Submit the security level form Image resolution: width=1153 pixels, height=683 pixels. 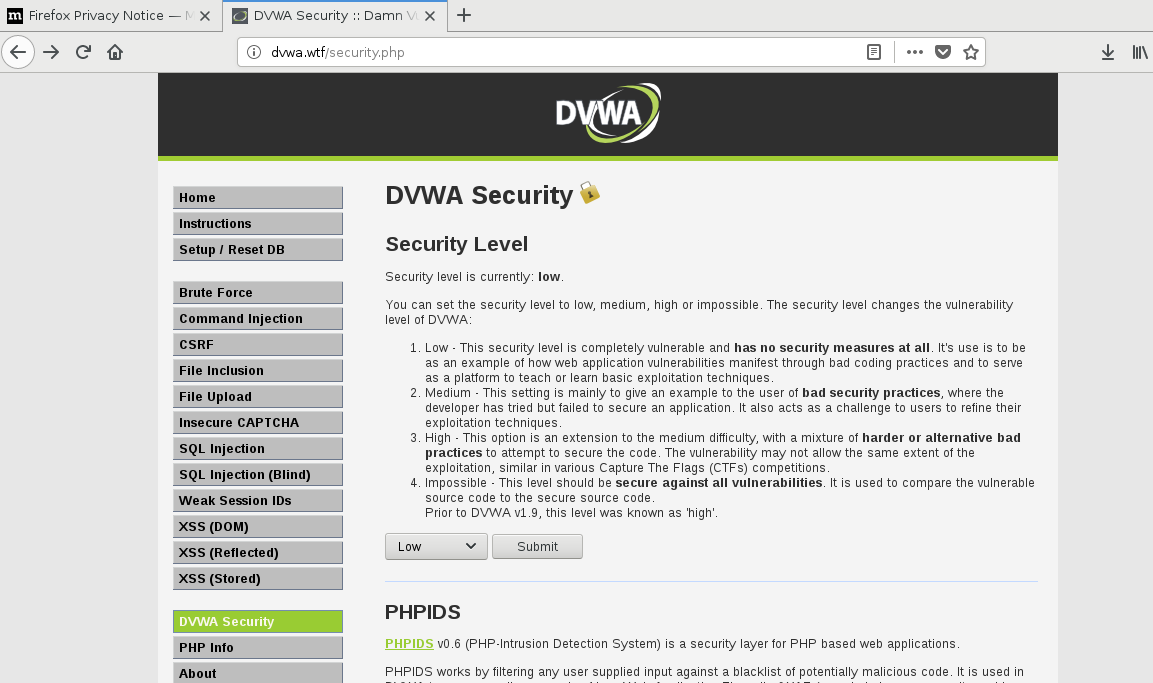538,546
